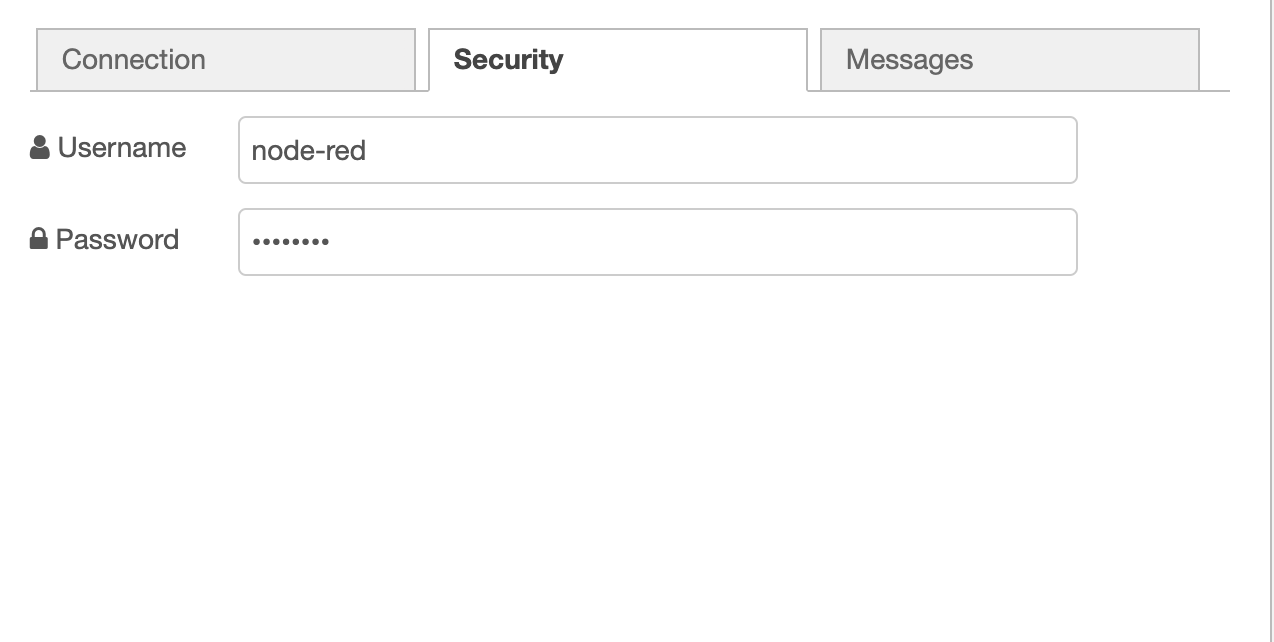Click the user silhouette icon beside Username
The image size is (1274, 642).
[40, 148]
